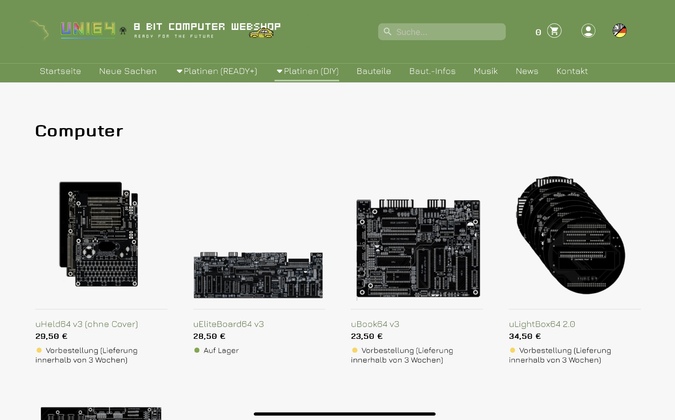This screenshot has width=675, height=420.
Task: Click the UNI64 logo
Action: 88,29
